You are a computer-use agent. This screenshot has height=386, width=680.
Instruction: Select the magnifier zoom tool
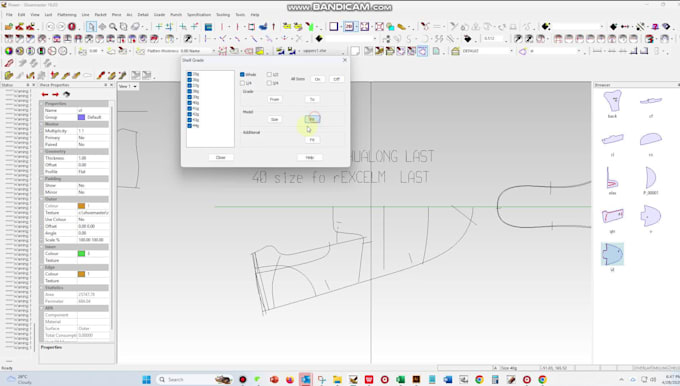(113, 27)
